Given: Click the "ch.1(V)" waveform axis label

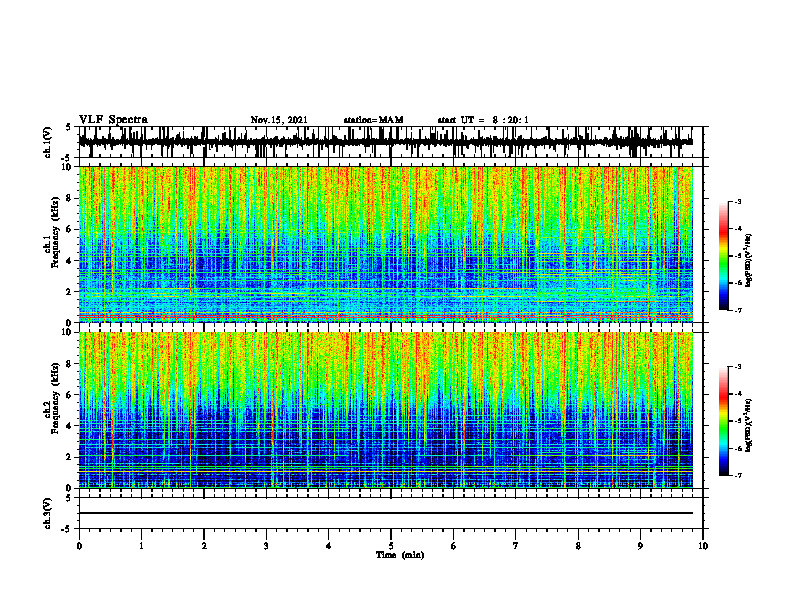Looking at the screenshot, I should click(x=48, y=142).
